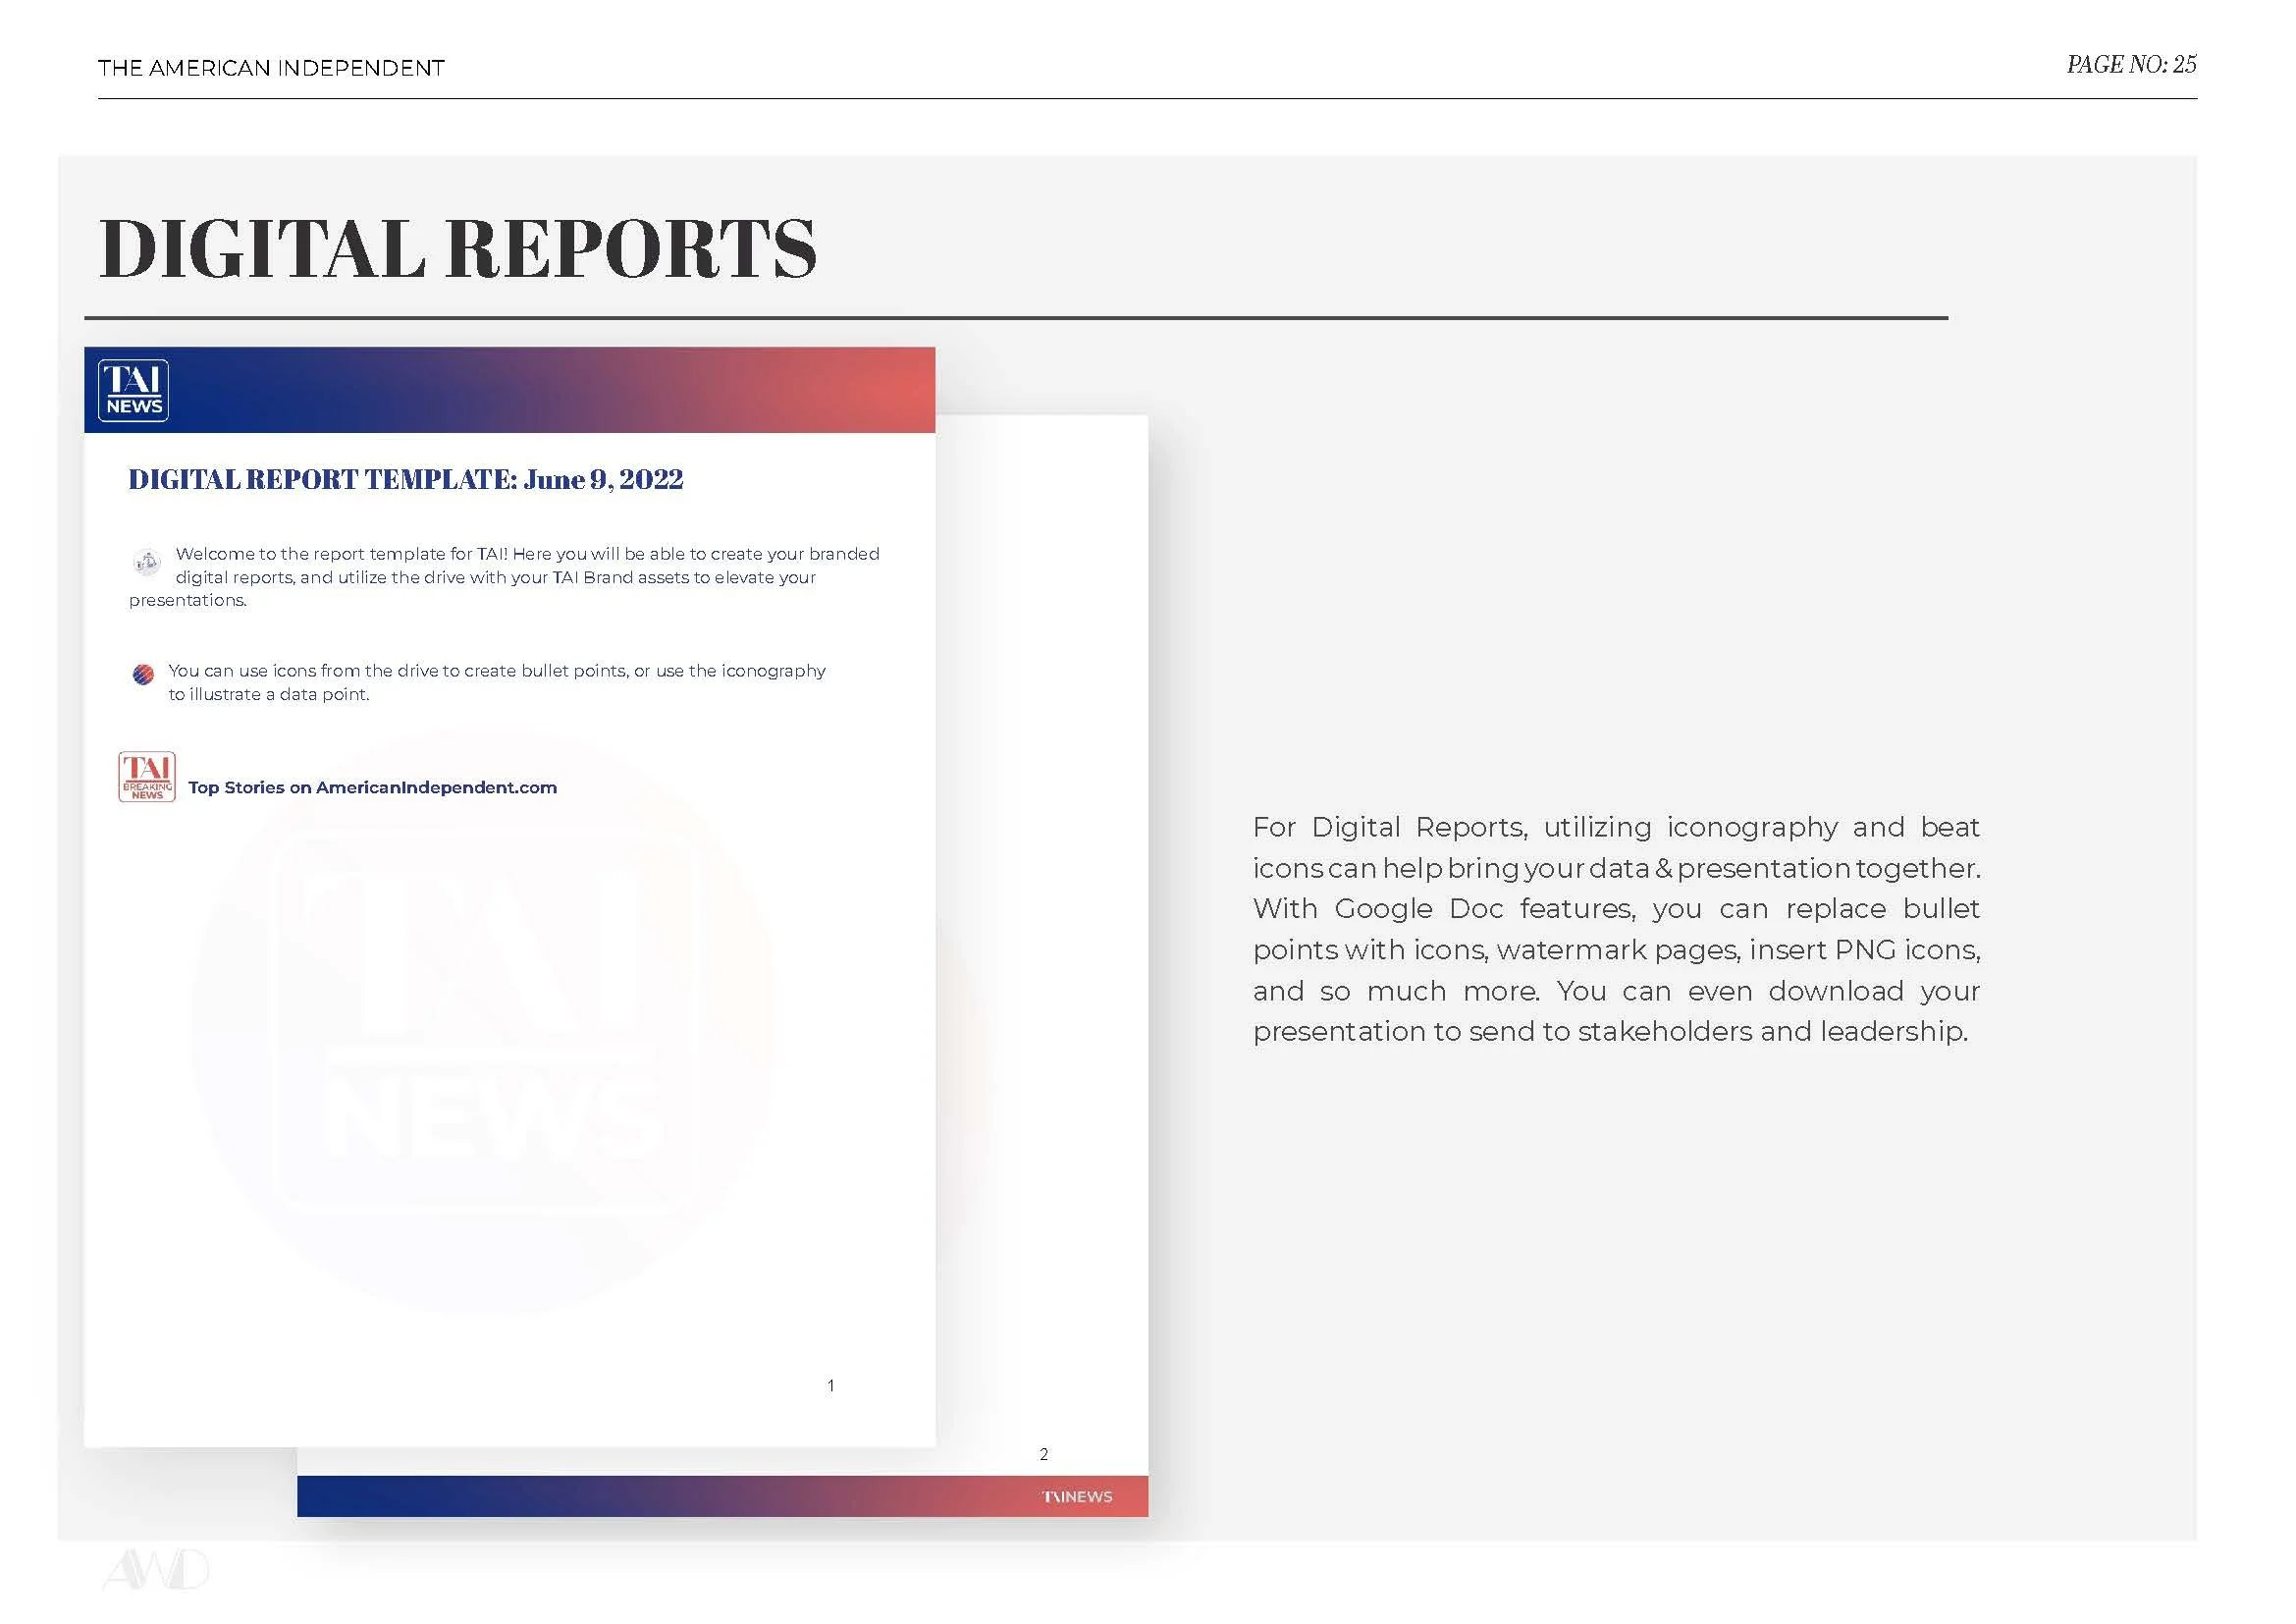This screenshot has height=1624, width=2296.
Task: Click the red TAI Breaking News logo
Action: pyautogui.click(x=147, y=777)
